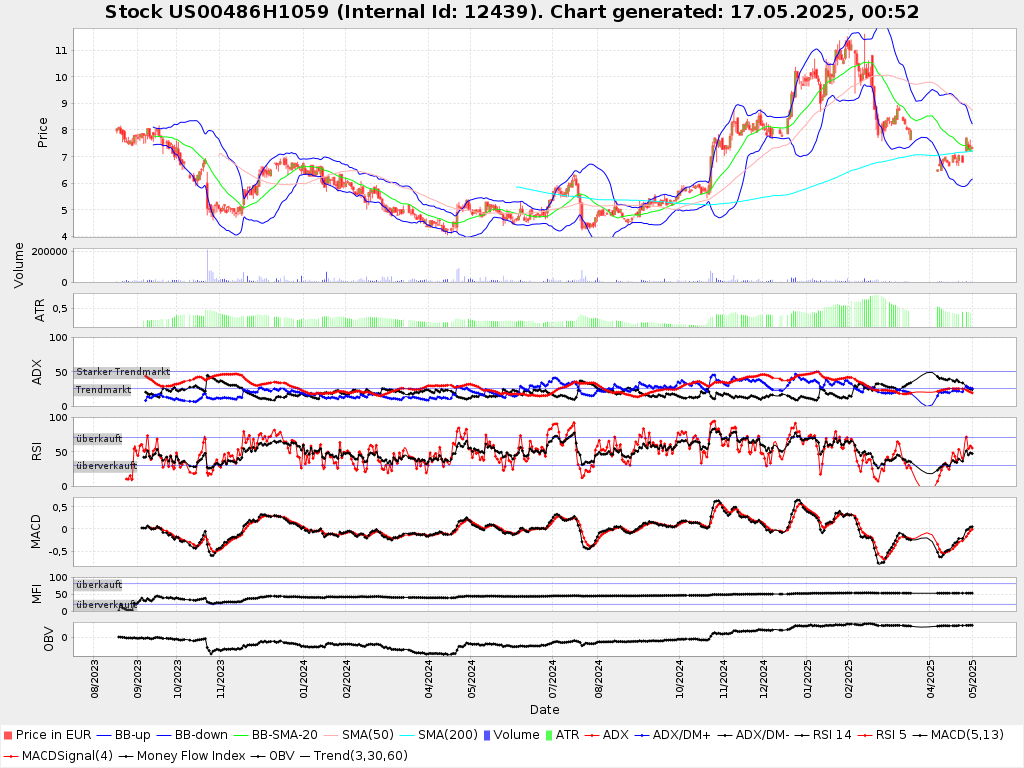Click the 02/2025 date tick label

[x=849, y=679]
